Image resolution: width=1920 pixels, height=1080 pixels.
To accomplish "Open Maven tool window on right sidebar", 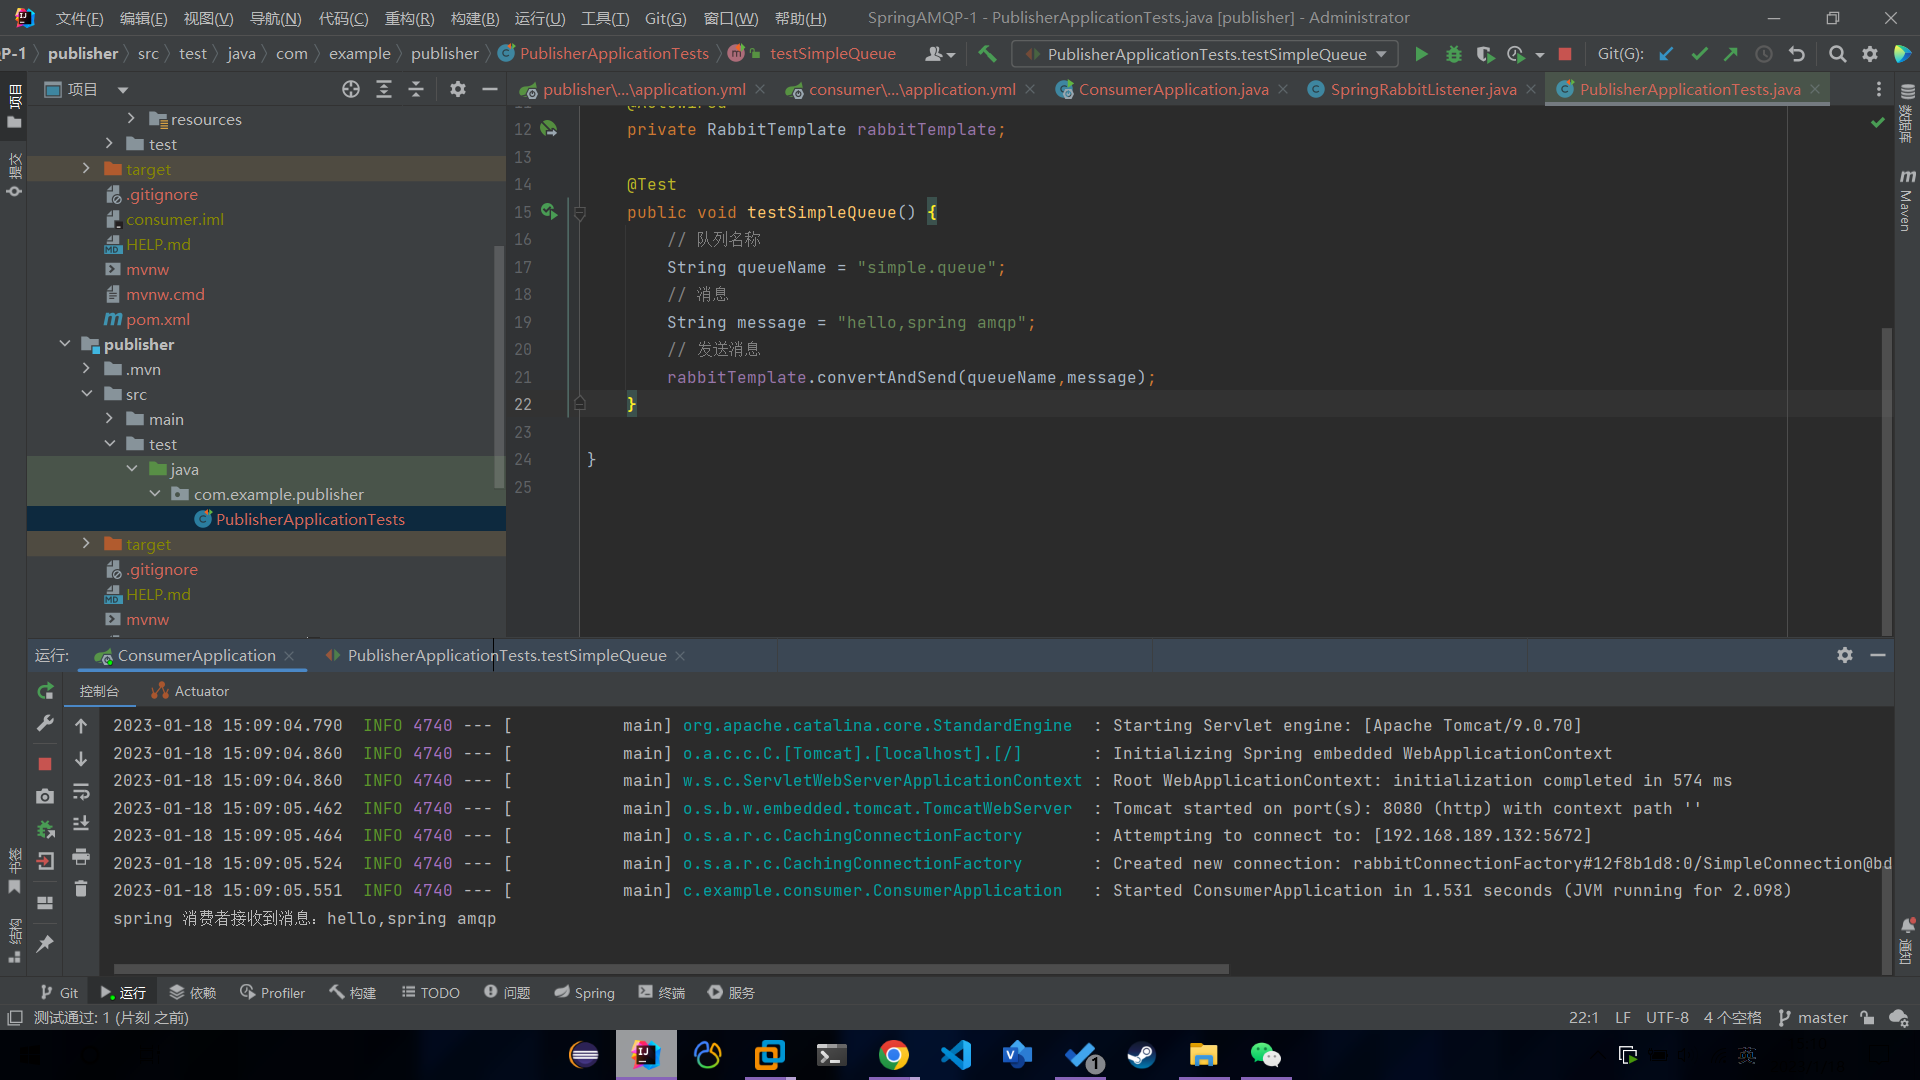I will (1907, 200).
